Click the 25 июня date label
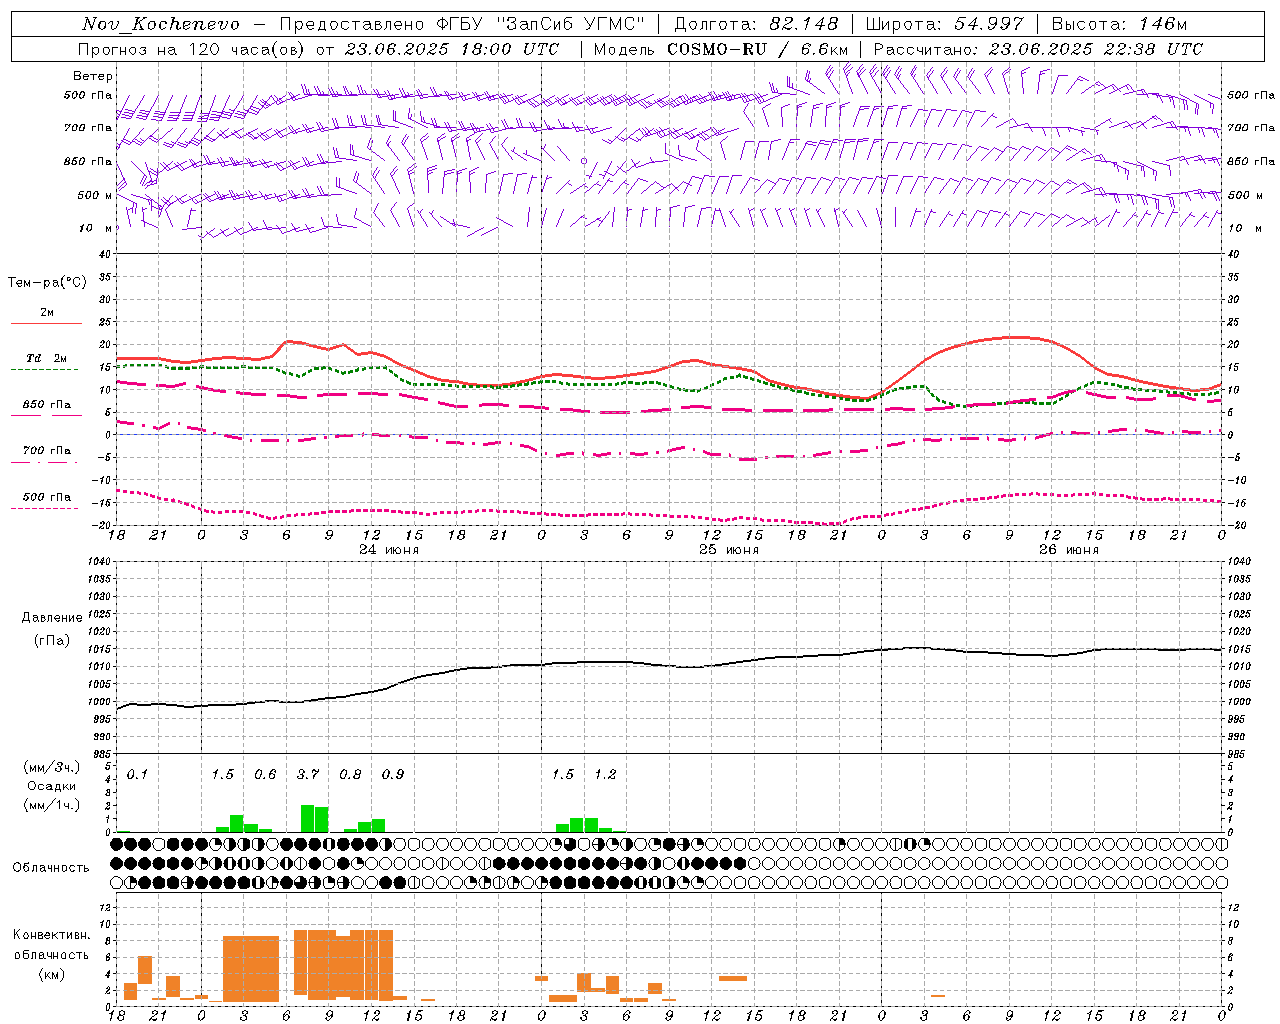This screenshot has height=1024, width=1280. tap(729, 550)
